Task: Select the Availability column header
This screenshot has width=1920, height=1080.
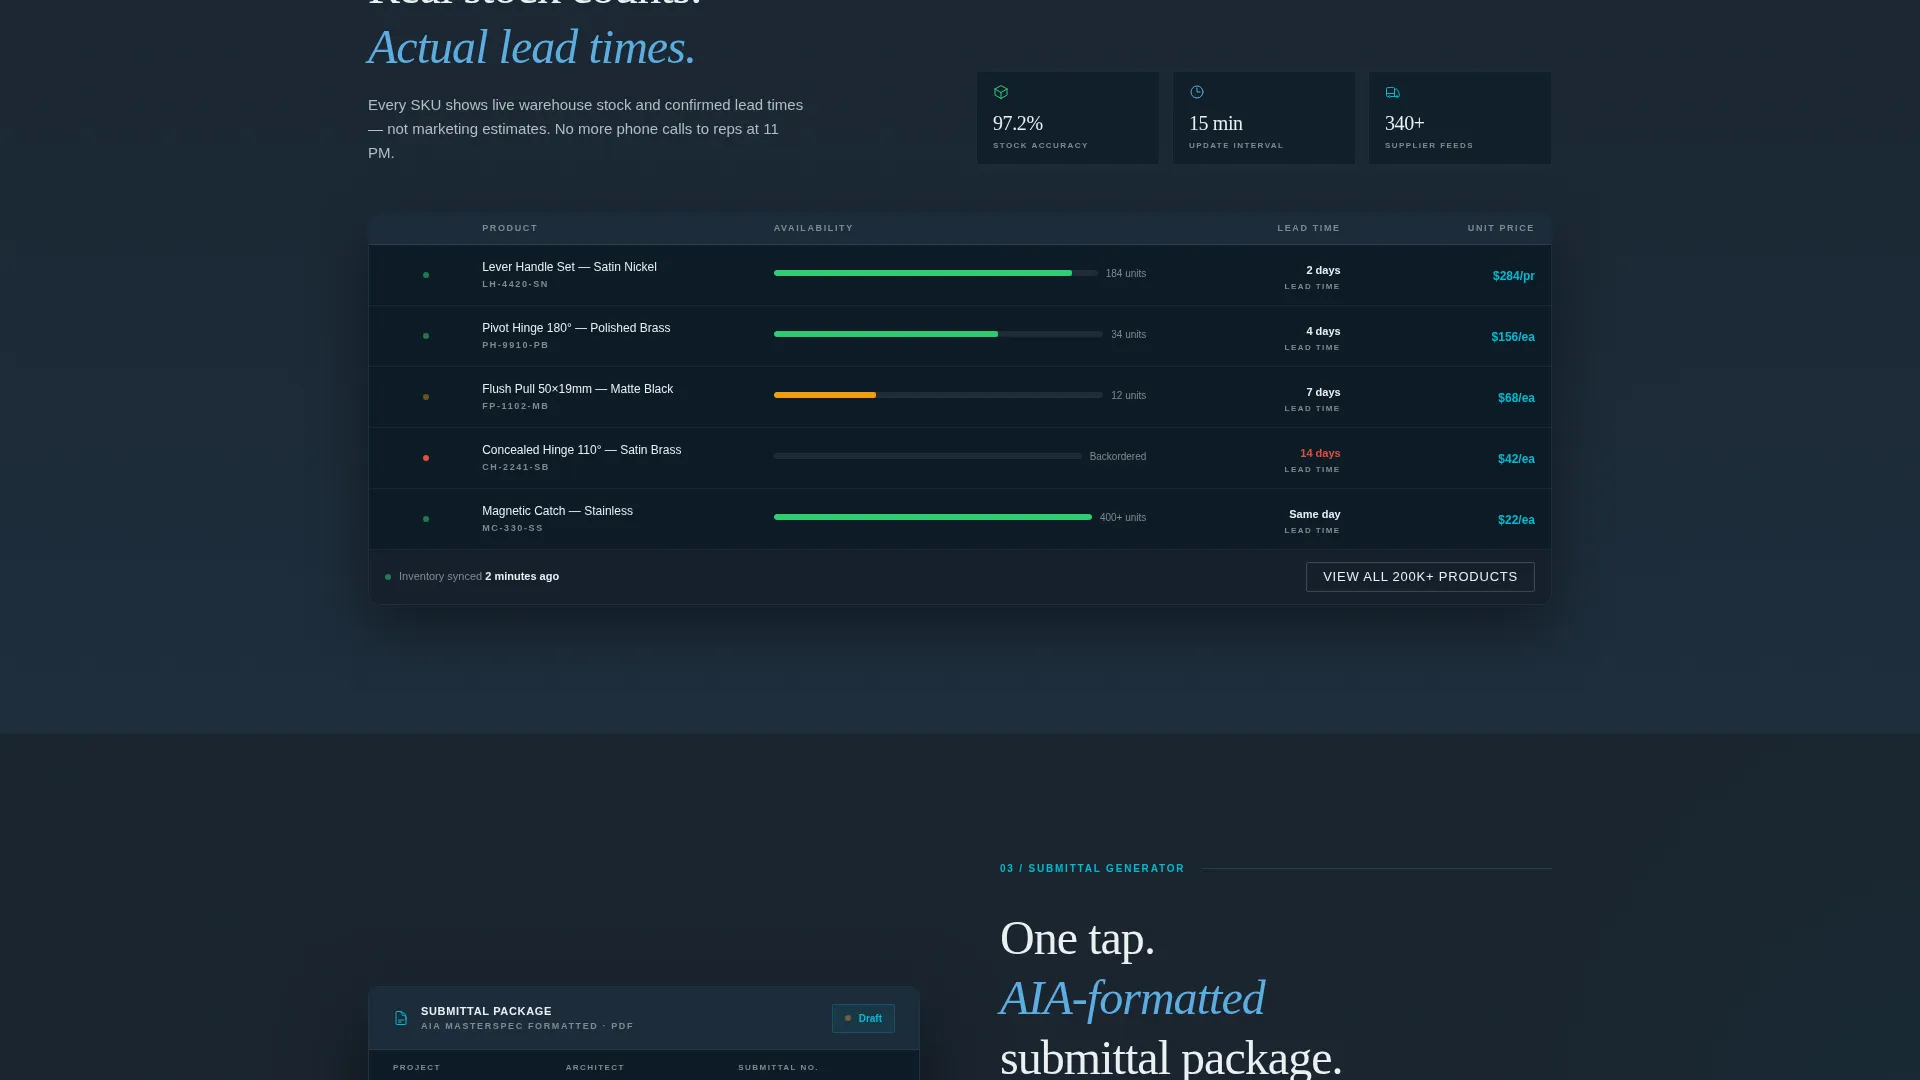Action: click(x=813, y=228)
